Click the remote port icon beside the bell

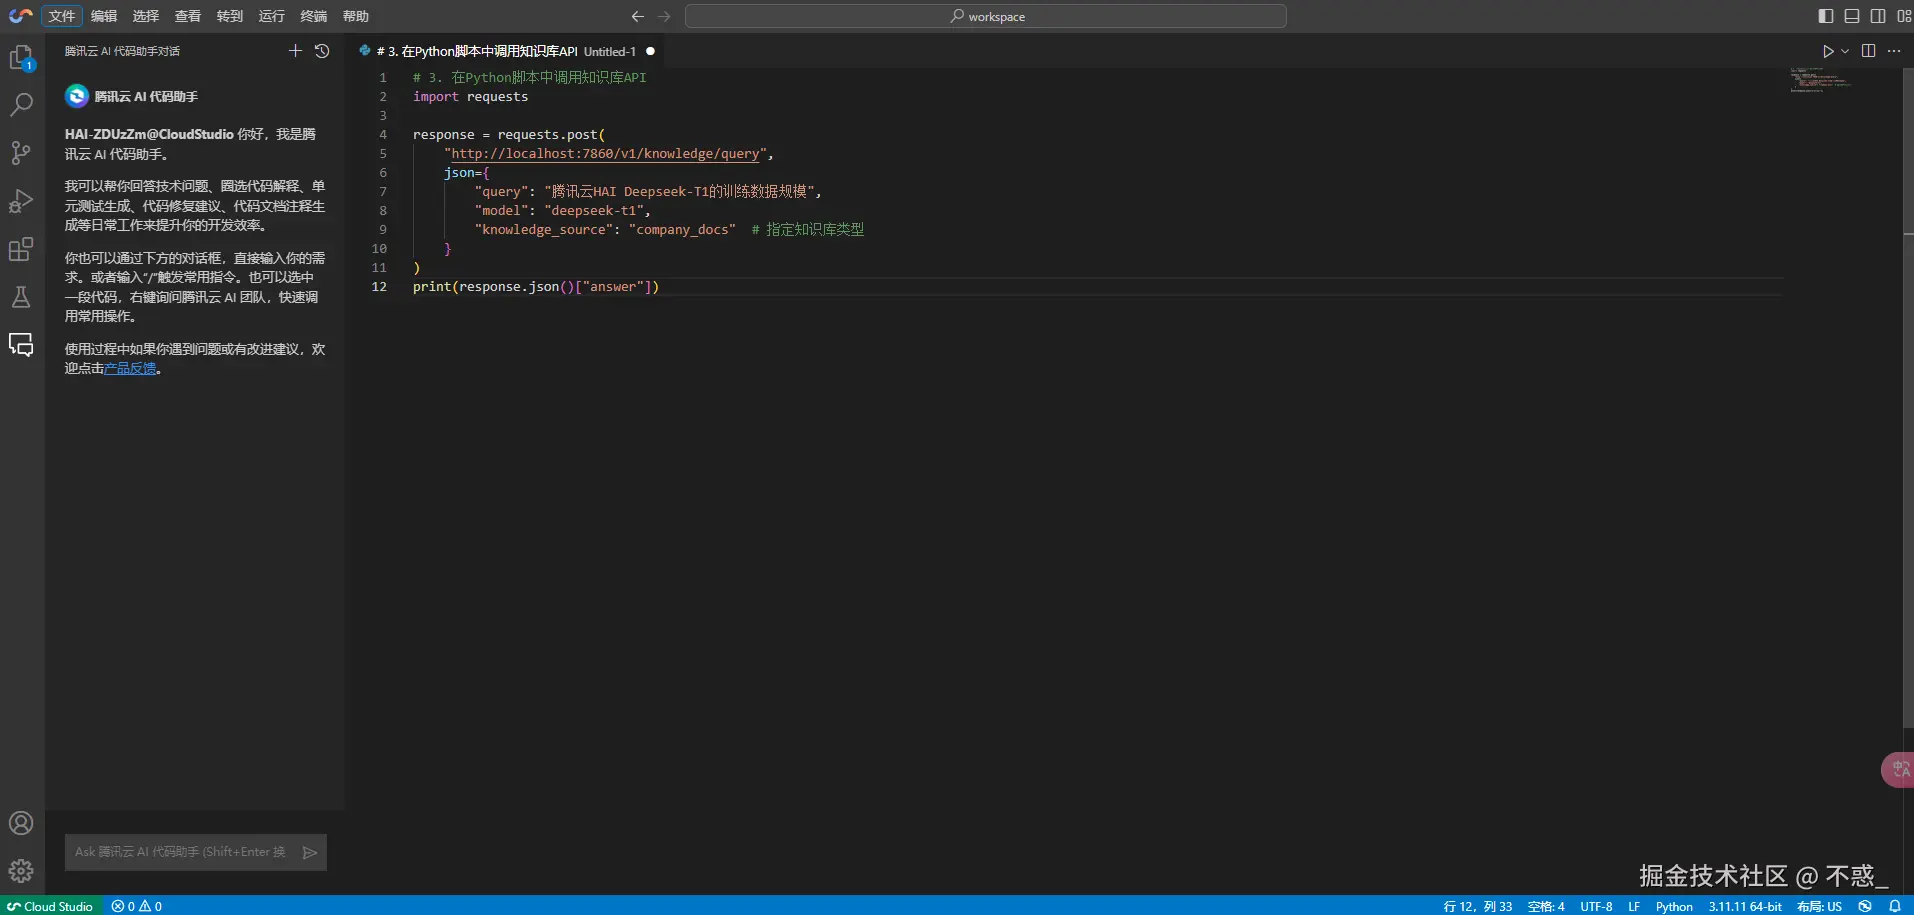[x=1865, y=906]
